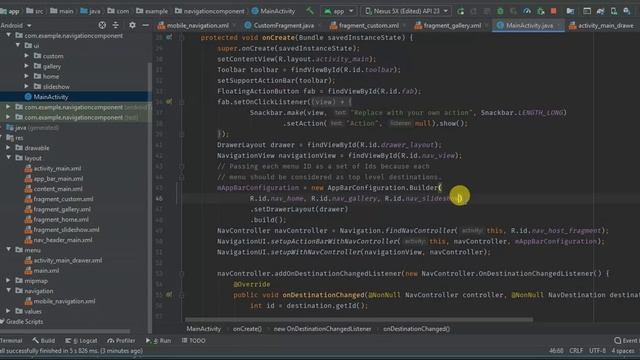Image resolution: width=640 pixels, height=360 pixels.
Task: Click the override gutter icon beside onCreate
Action: click(x=169, y=37)
